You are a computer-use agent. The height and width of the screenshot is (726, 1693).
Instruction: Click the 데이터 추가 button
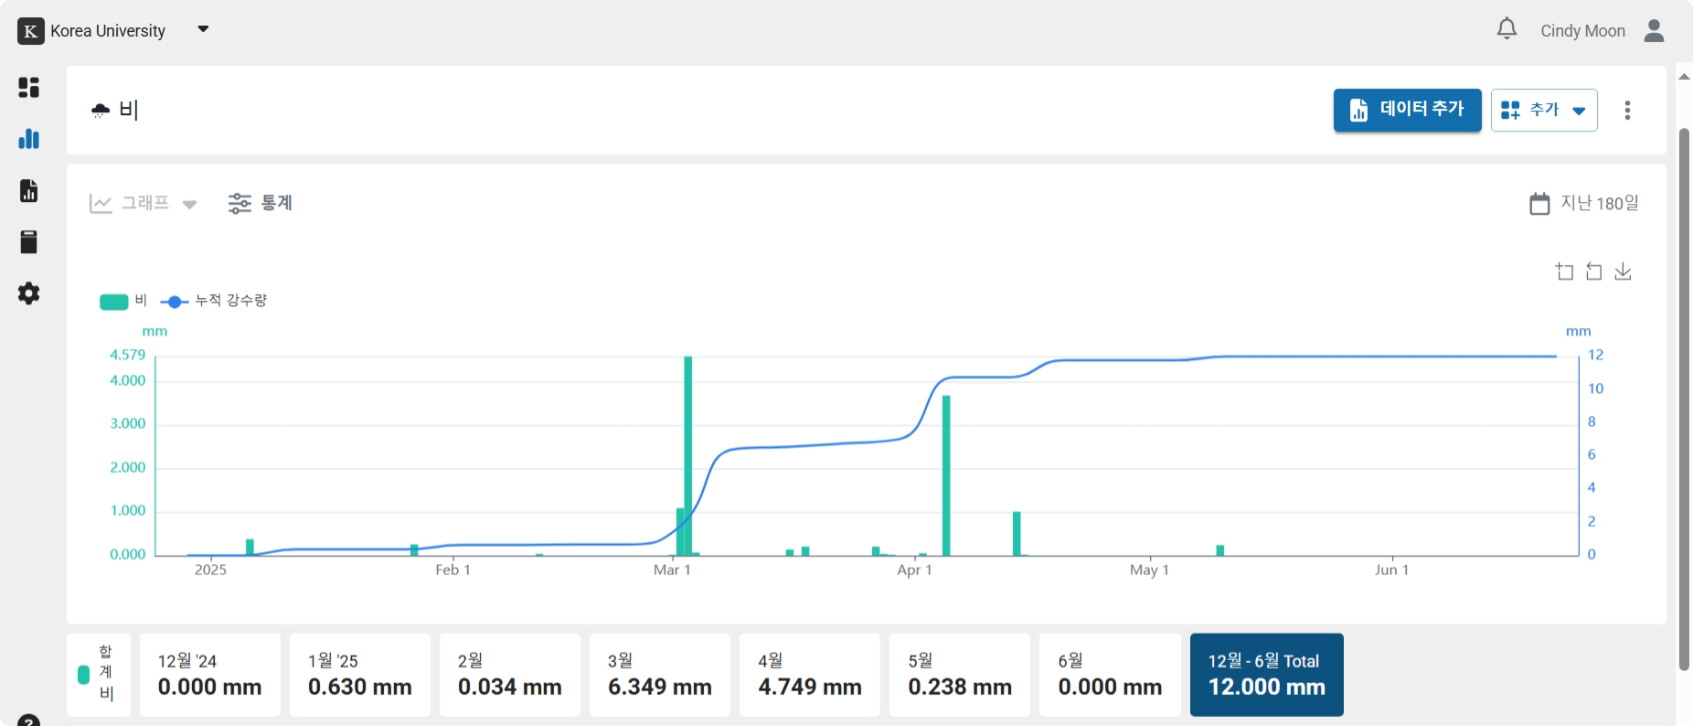coord(1407,110)
